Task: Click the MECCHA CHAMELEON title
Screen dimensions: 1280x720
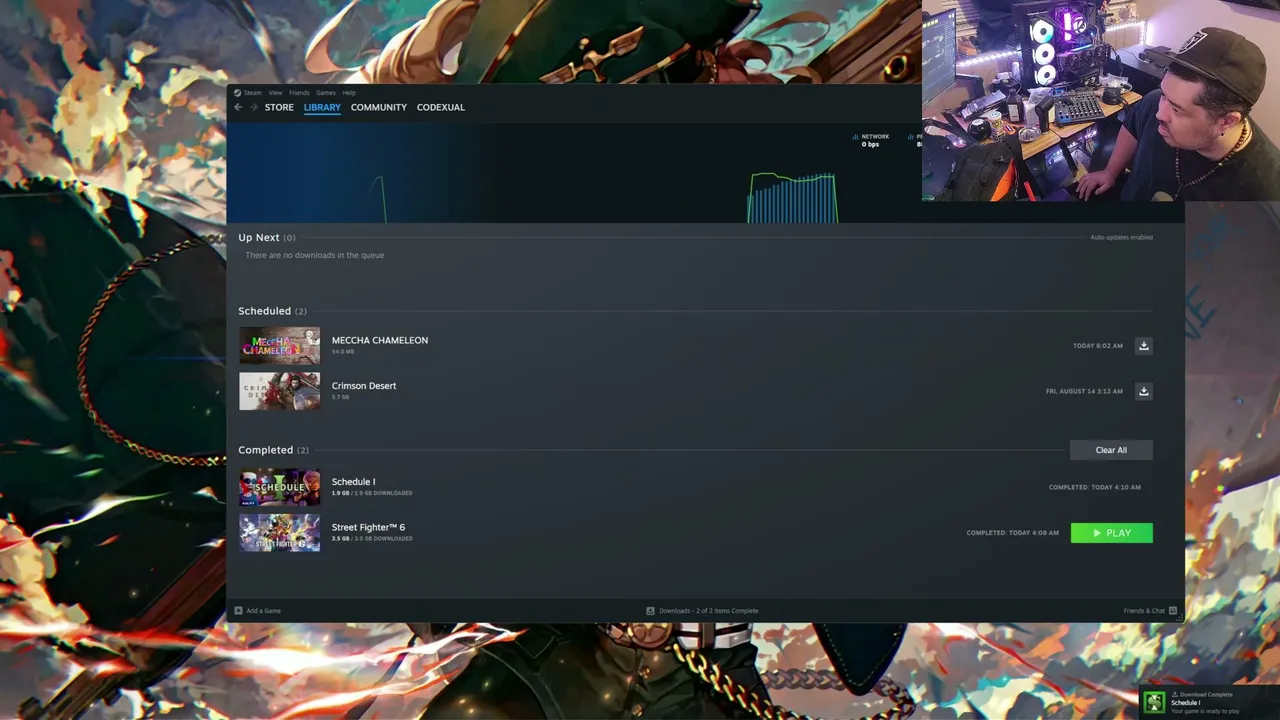Action: (x=380, y=340)
